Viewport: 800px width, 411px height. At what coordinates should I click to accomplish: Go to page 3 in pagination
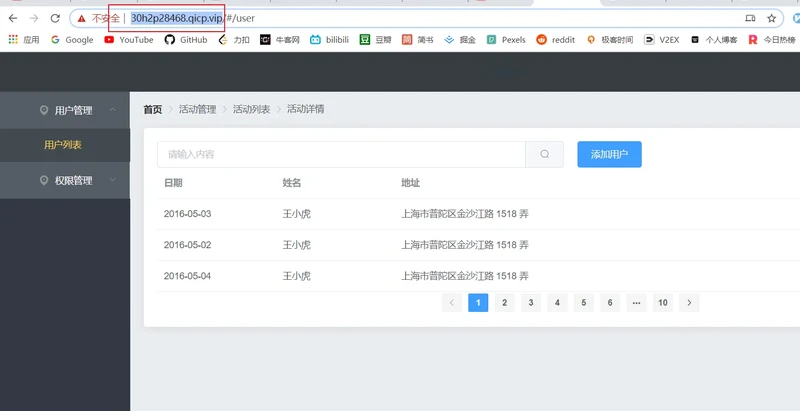[531, 302]
